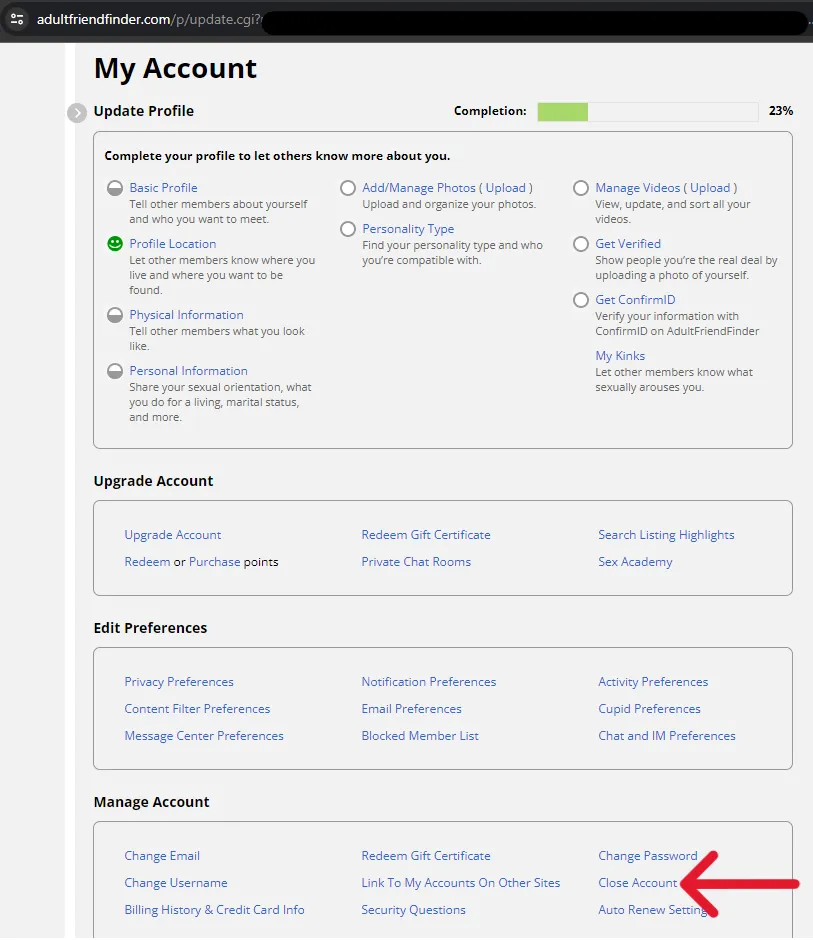Open Activity Preferences

click(x=653, y=682)
